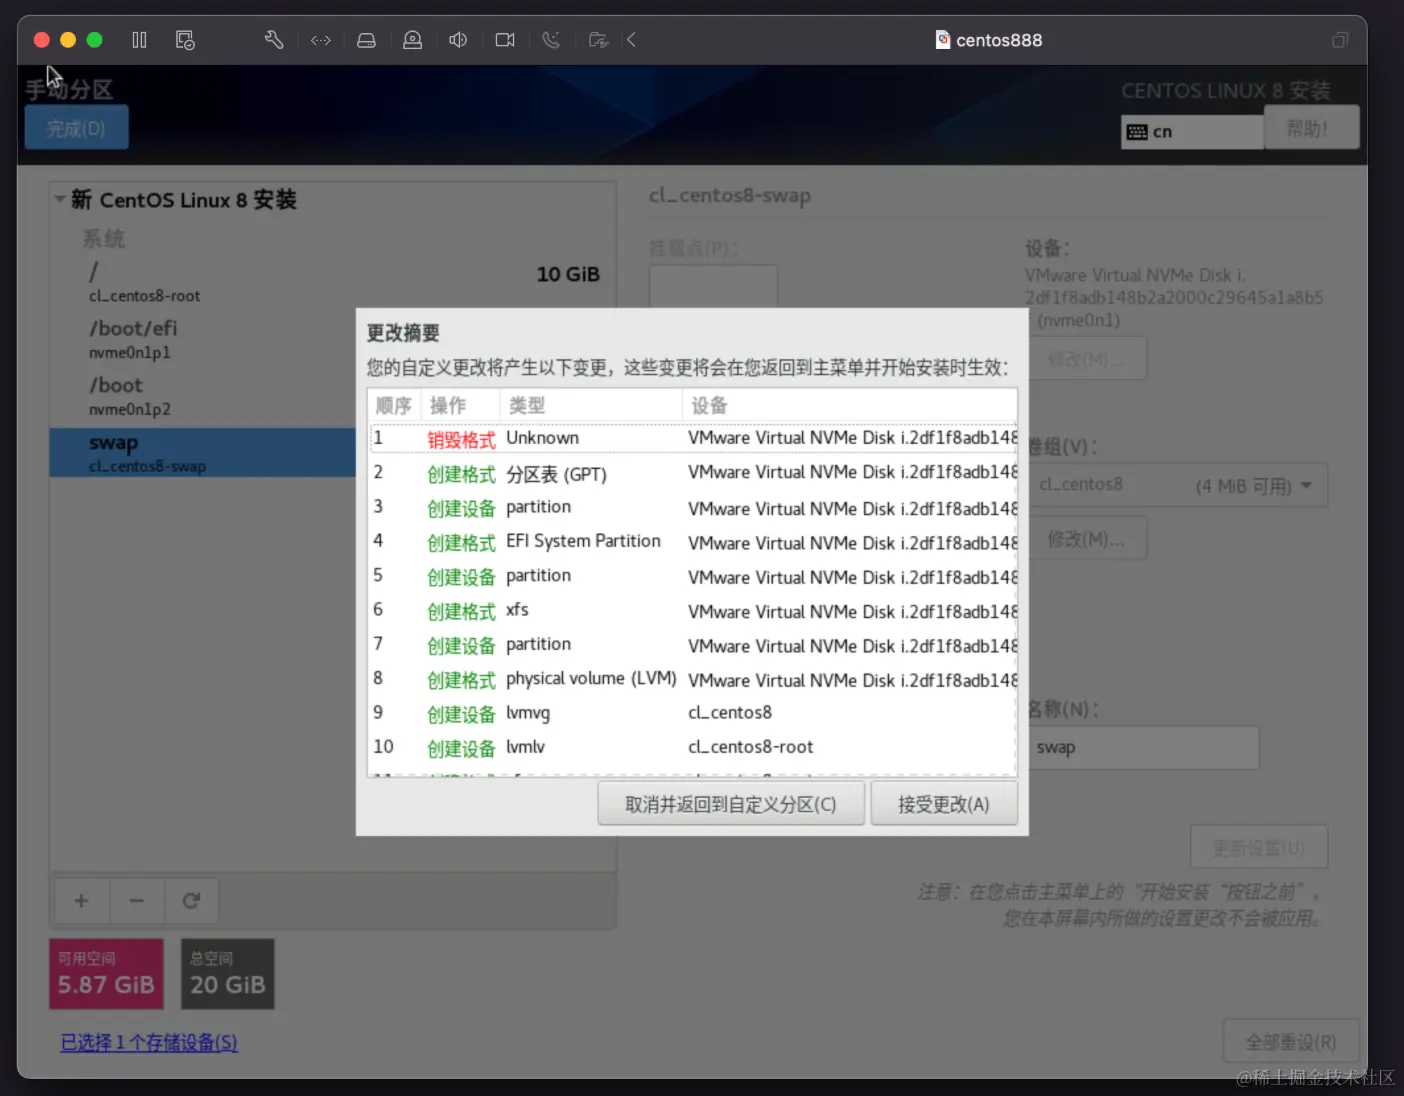Click the mount point input field
The height and width of the screenshot is (1096, 1404).
(713, 285)
